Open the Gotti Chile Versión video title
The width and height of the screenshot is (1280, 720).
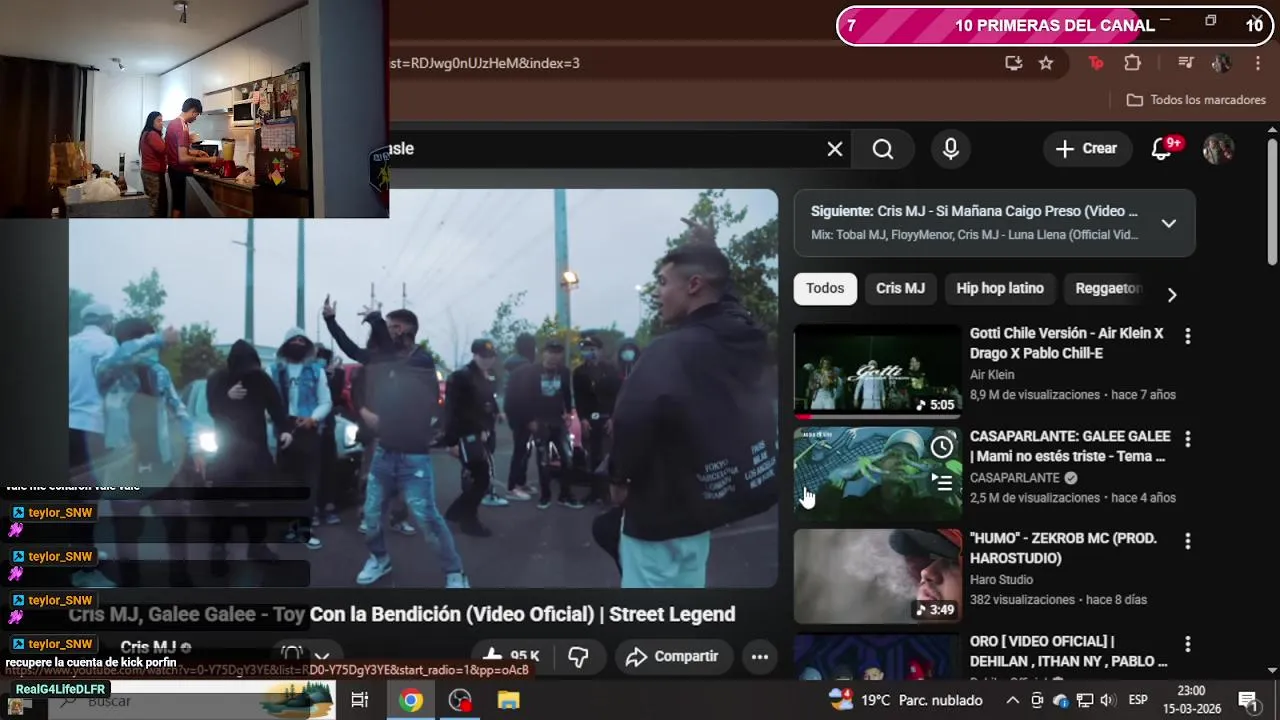(1066, 343)
